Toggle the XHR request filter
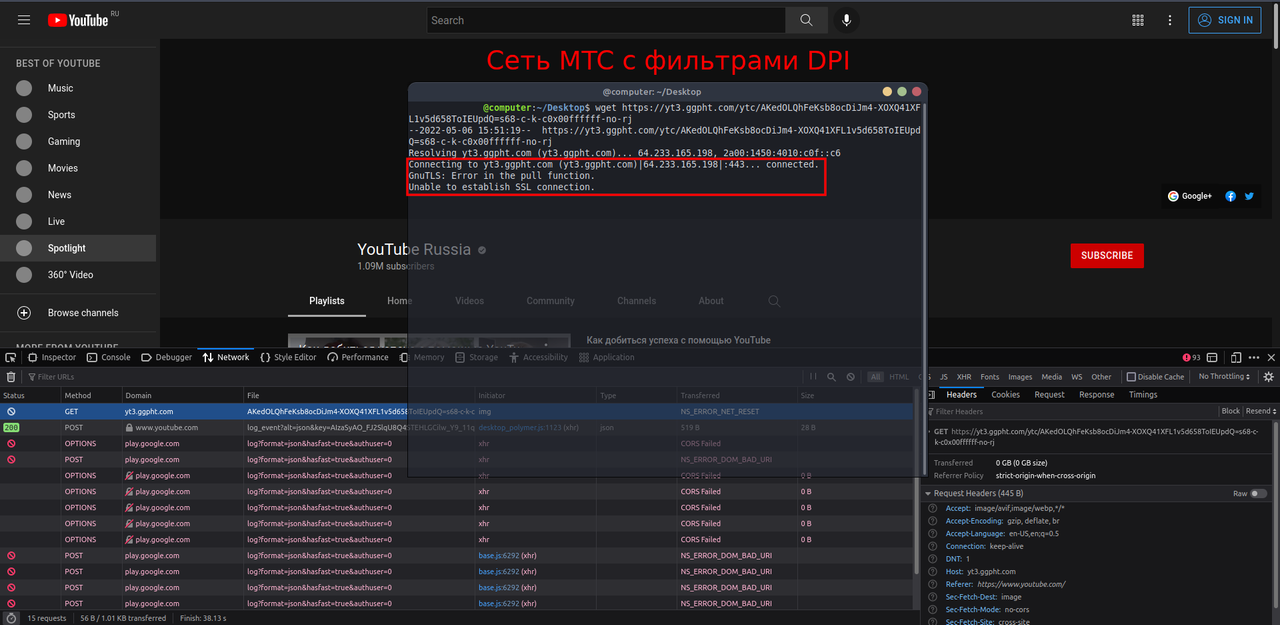The height and width of the screenshot is (625, 1280). (x=964, y=377)
